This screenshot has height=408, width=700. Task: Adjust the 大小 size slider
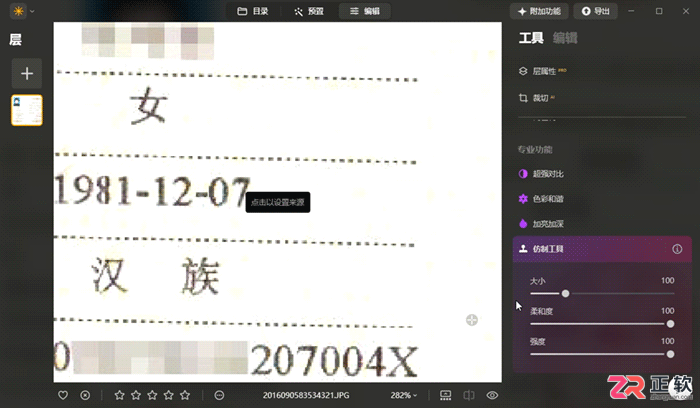coord(565,293)
